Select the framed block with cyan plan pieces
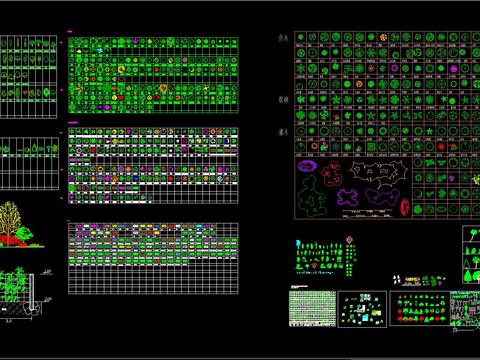This screenshot has width=480, height=360. [362, 309]
